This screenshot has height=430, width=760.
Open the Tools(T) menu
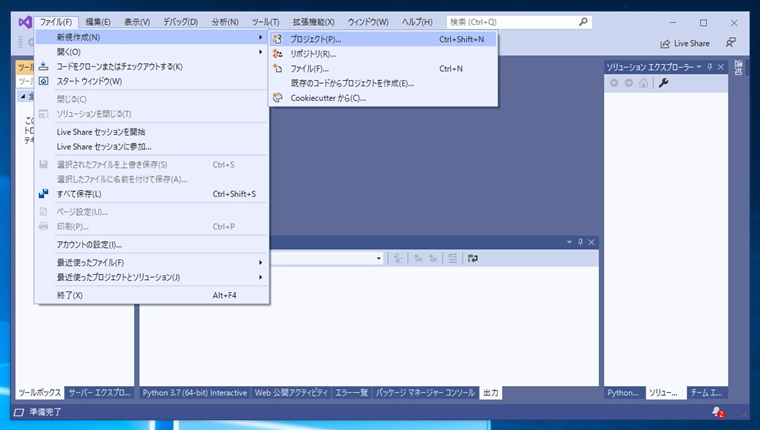tap(265, 22)
